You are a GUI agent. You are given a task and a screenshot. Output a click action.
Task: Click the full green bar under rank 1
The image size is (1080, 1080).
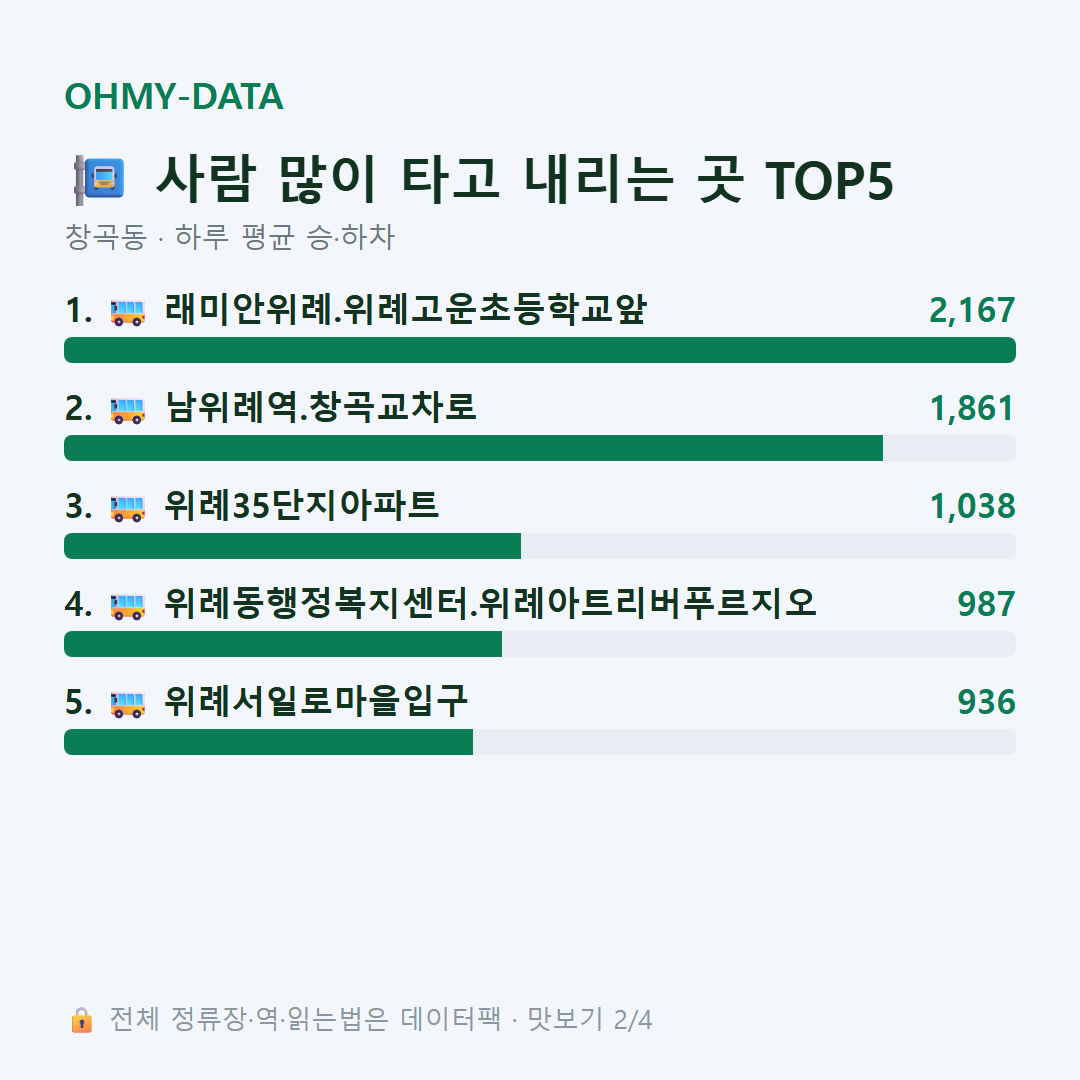tap(540, 350)
